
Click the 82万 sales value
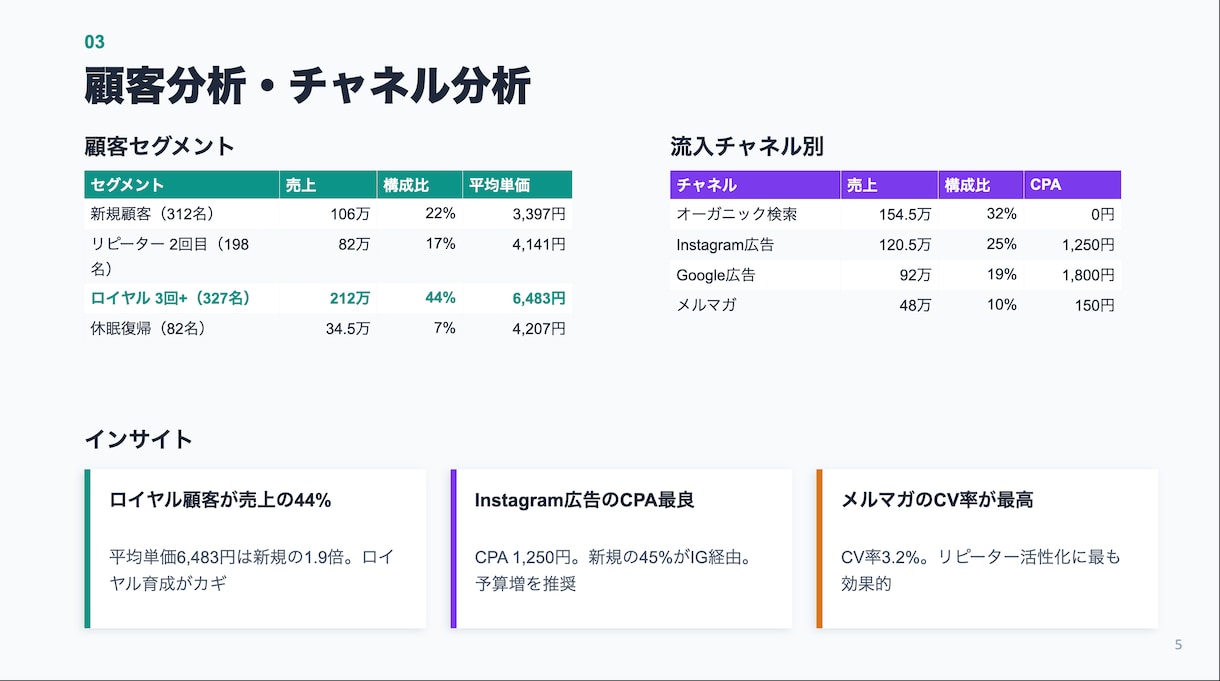(x=354, y=244)
